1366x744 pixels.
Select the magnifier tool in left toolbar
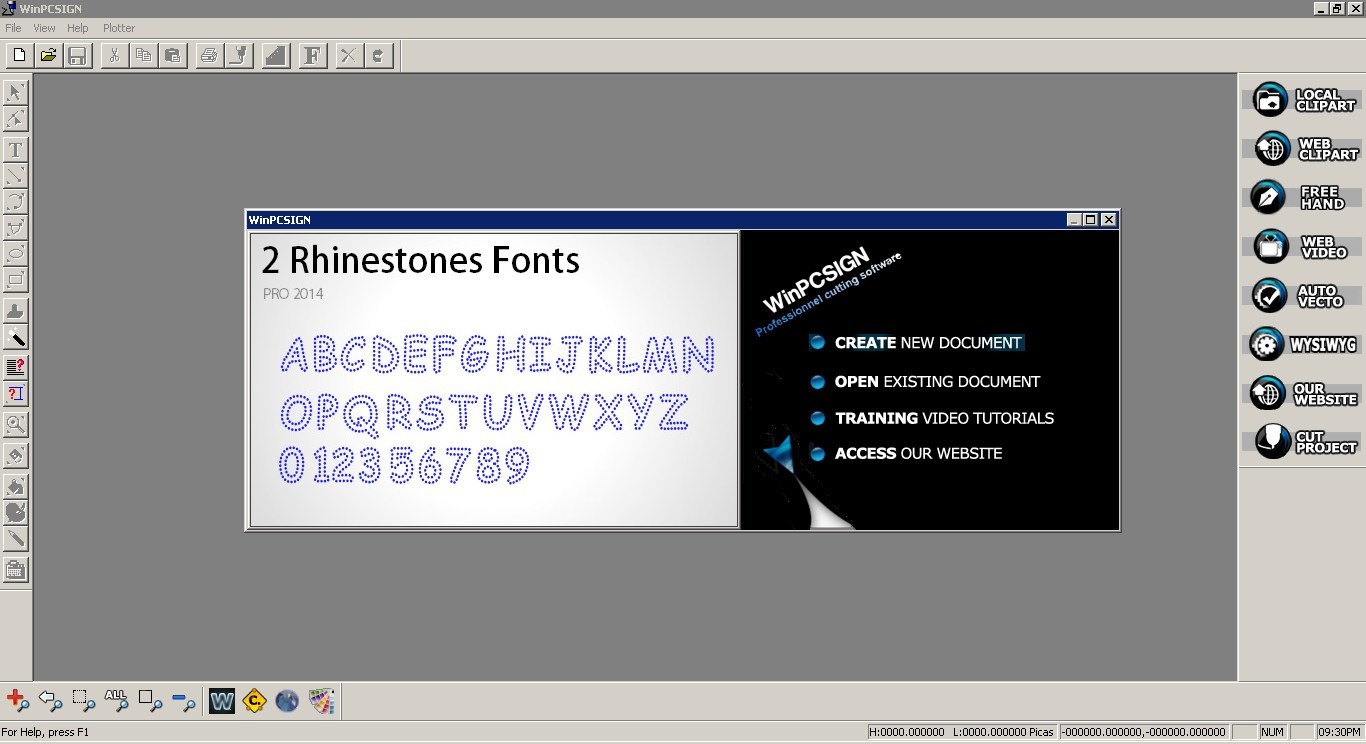tap(15, 425)
